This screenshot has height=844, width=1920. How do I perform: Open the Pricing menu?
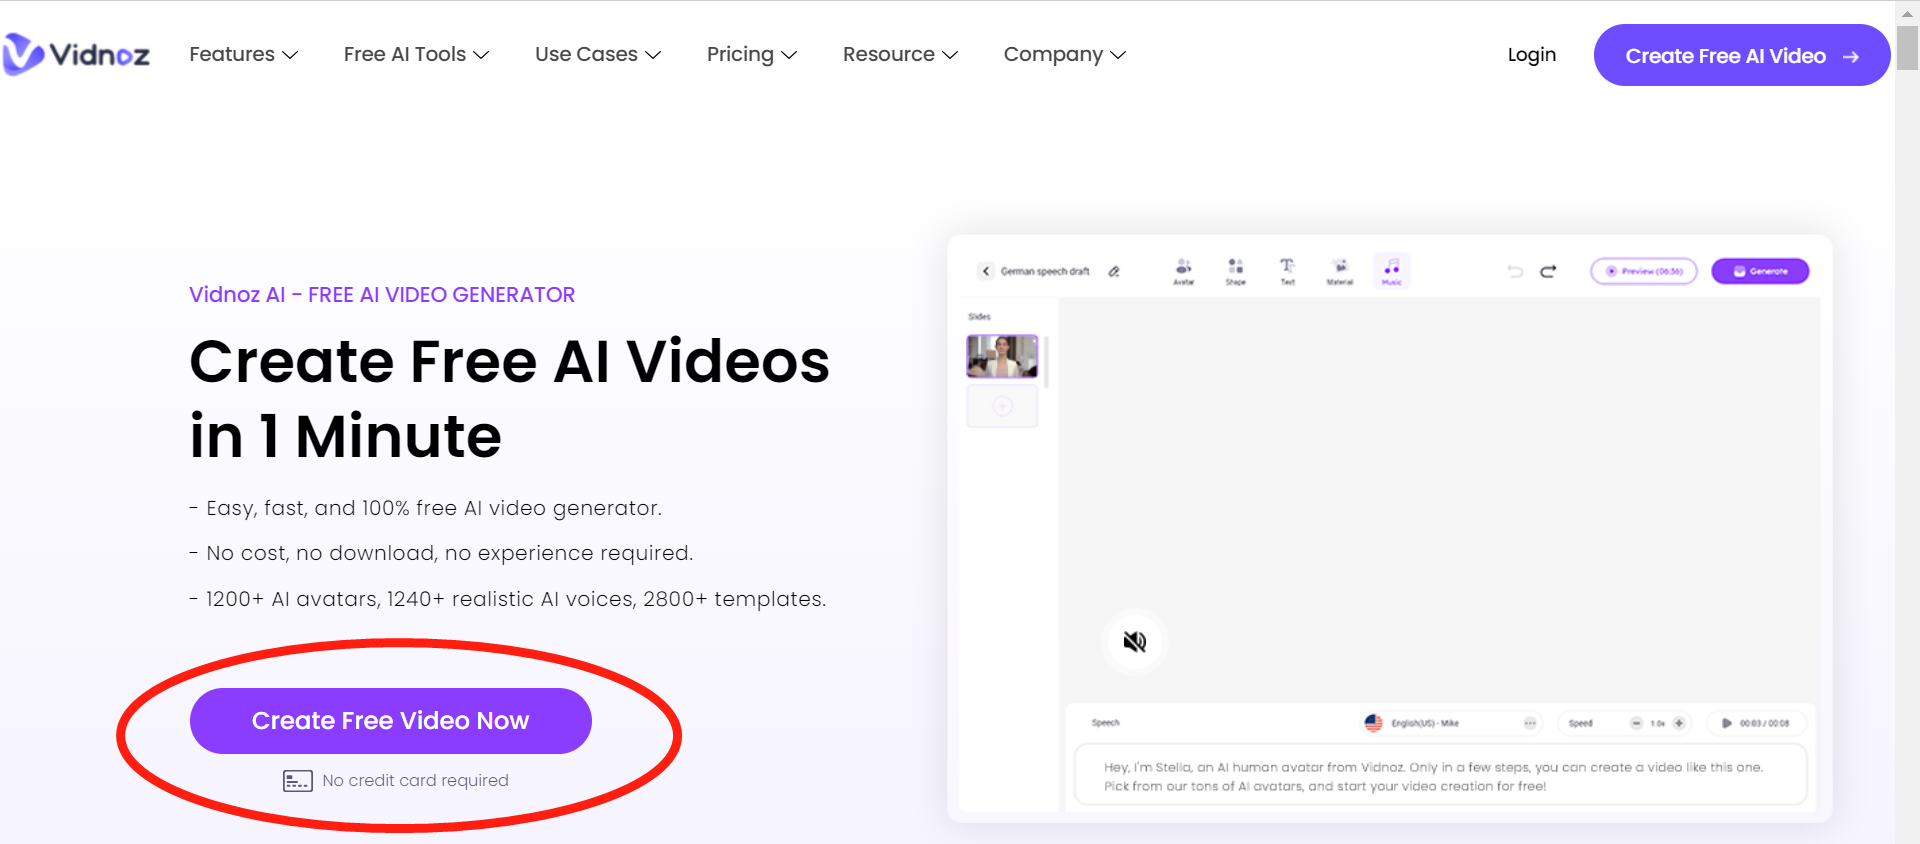(x=752, y=54)
